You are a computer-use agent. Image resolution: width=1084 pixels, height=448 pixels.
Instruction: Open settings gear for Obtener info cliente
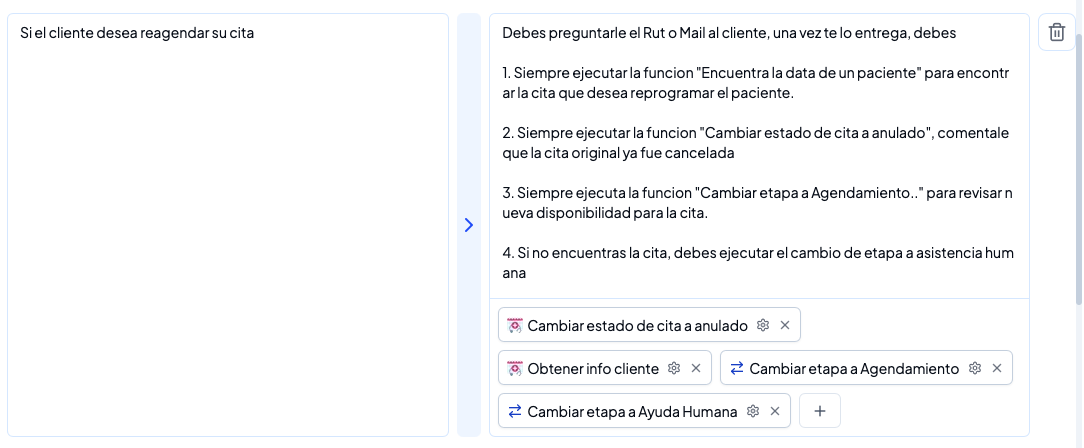pos(674,368)
